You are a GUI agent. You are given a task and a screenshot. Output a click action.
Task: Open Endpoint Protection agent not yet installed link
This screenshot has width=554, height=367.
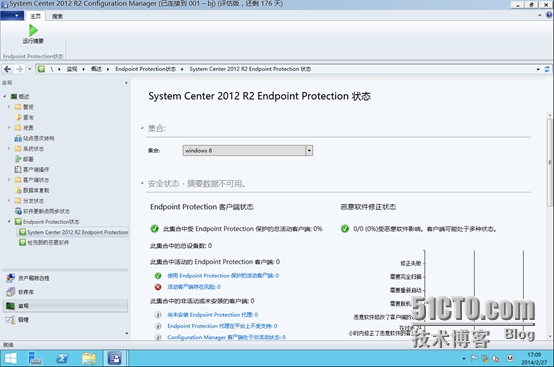(x=213, y=315)
